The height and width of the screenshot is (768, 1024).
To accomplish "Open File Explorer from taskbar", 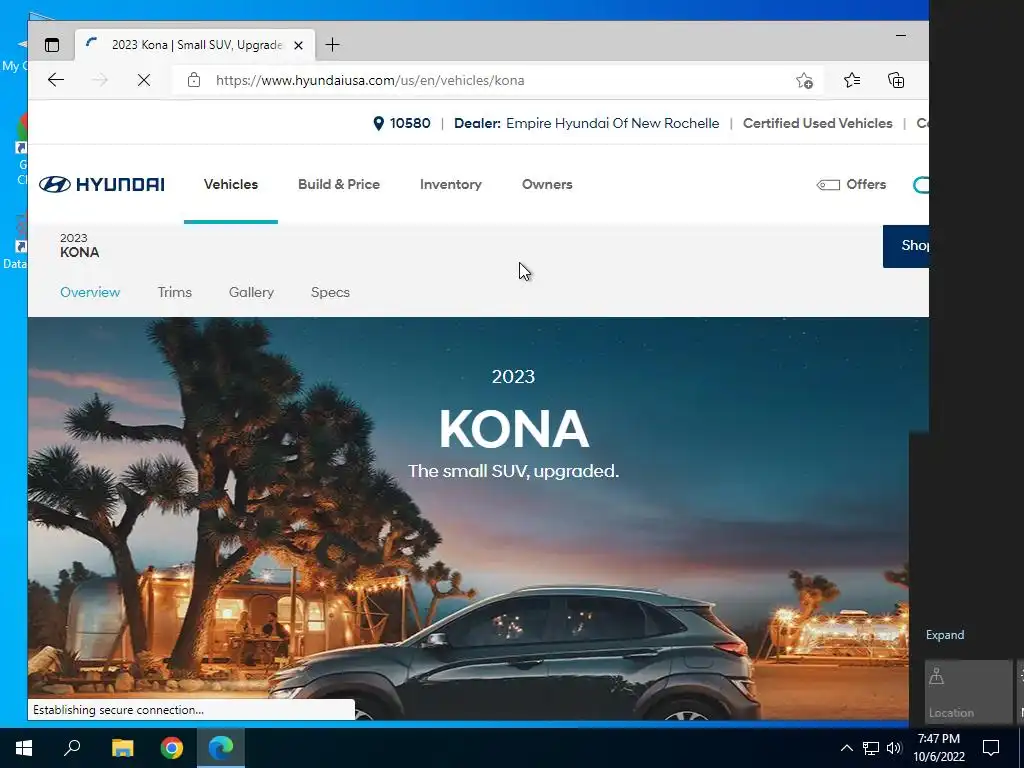I will tap(122, 748).
